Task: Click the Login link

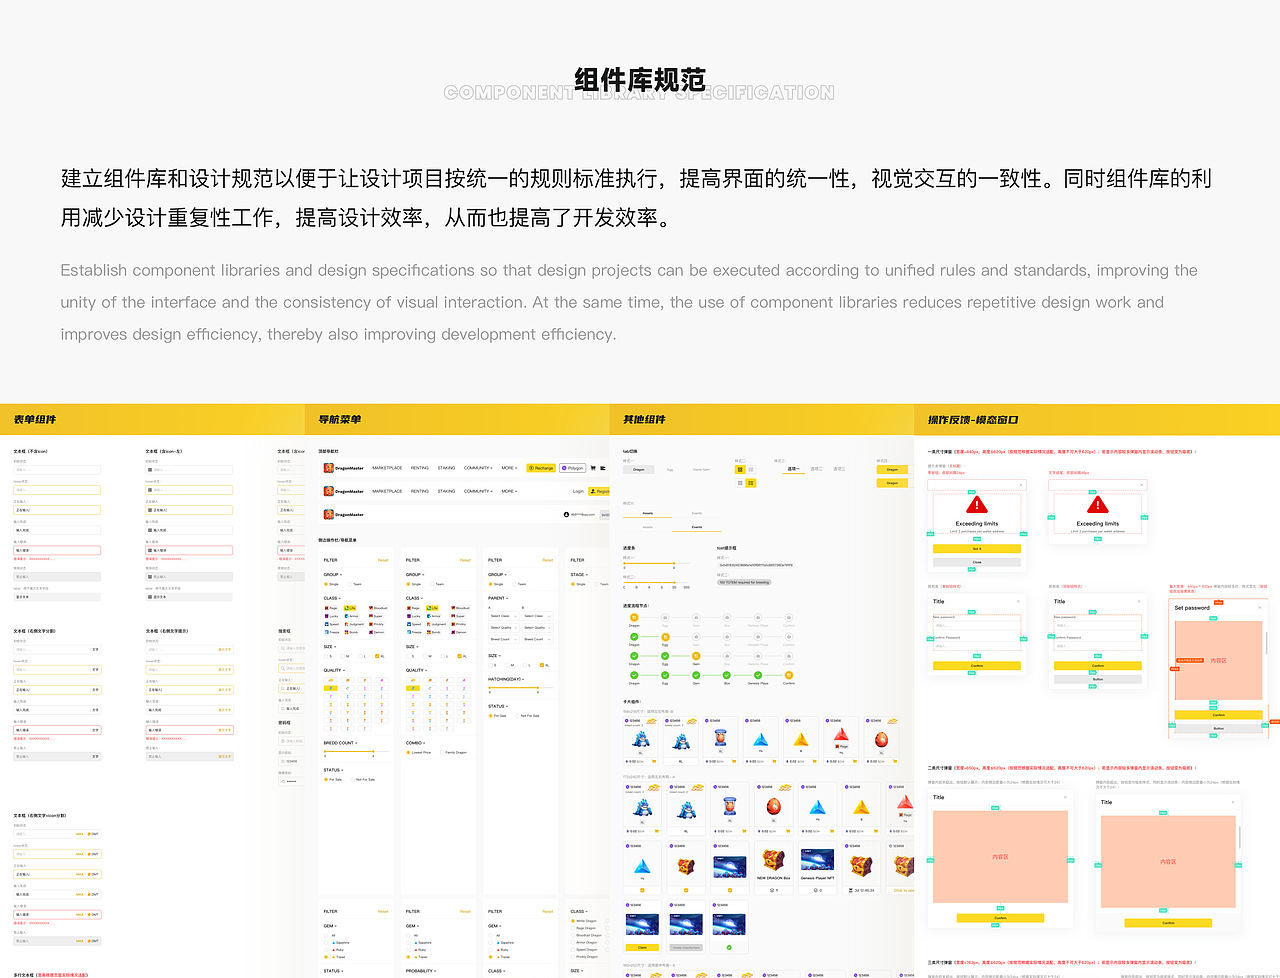Action: coord(578,491)
